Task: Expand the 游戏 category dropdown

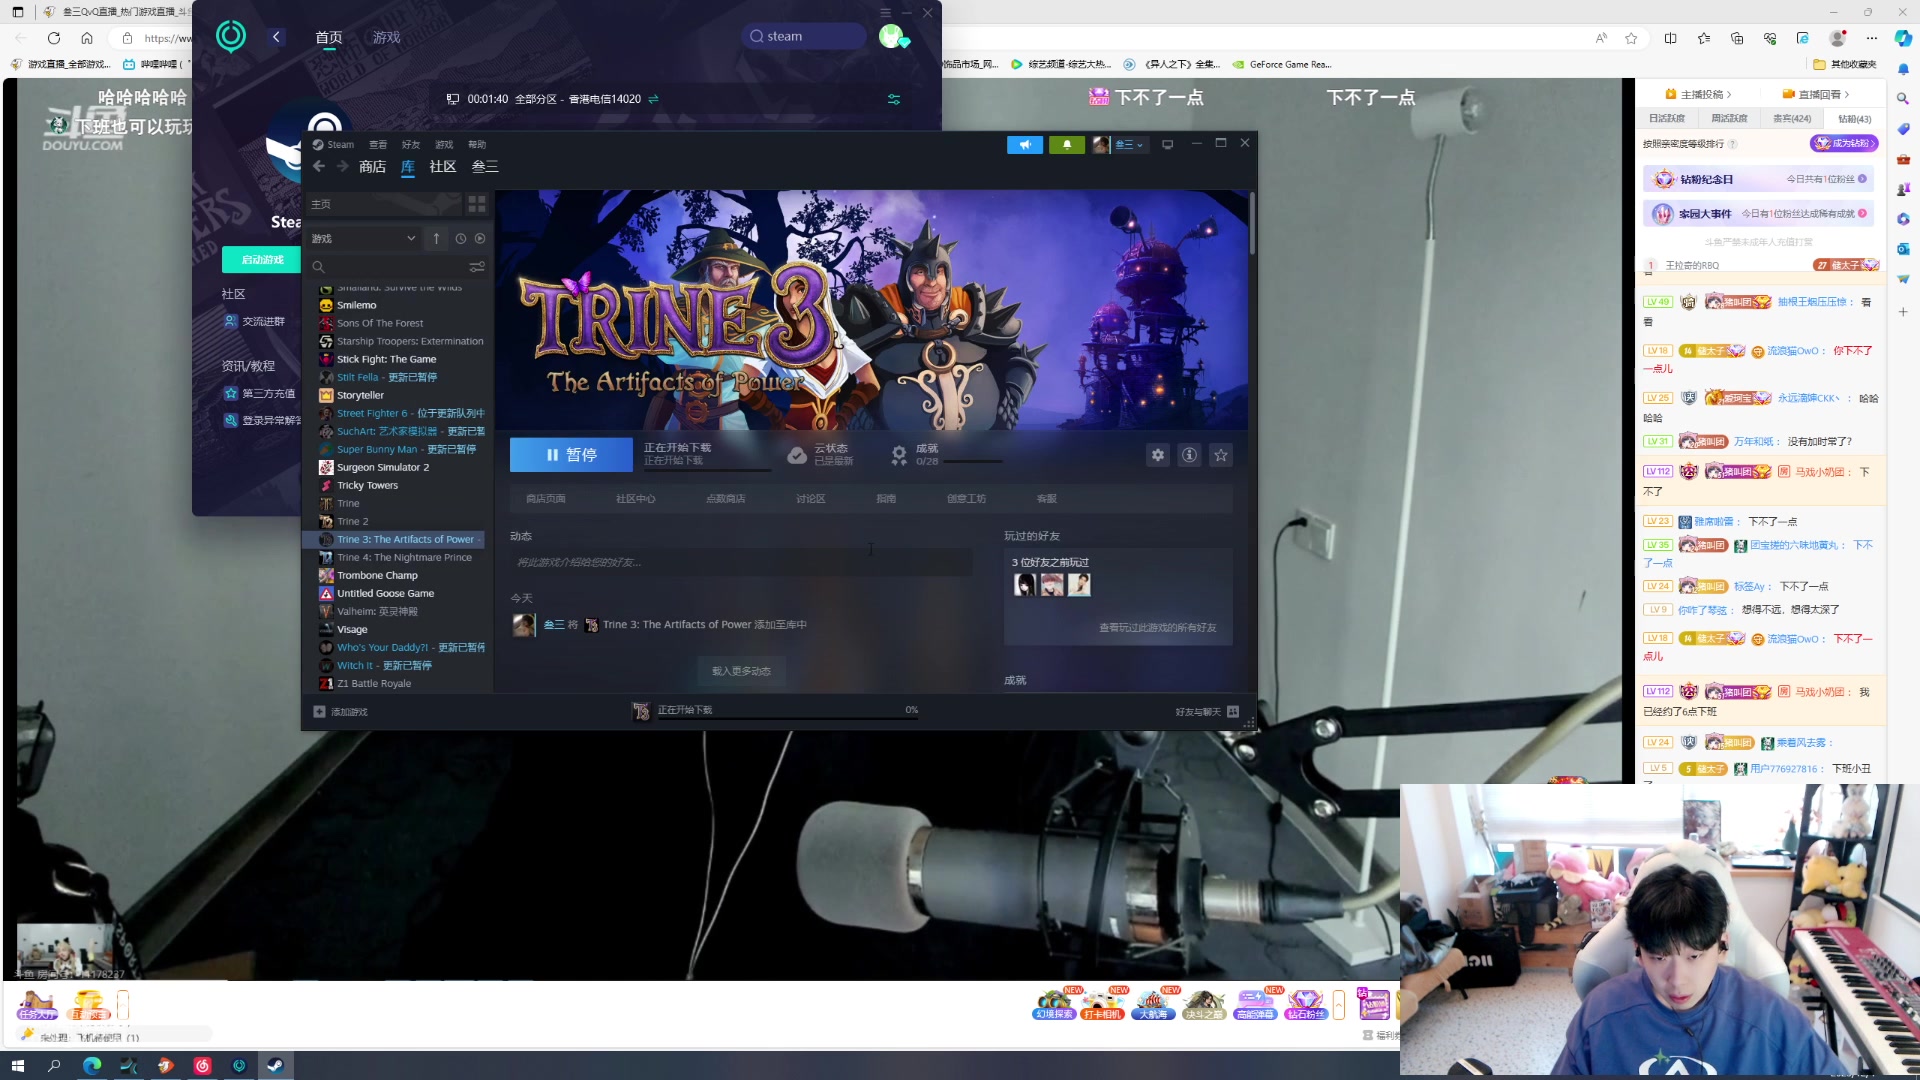Action: click(411, 239)
